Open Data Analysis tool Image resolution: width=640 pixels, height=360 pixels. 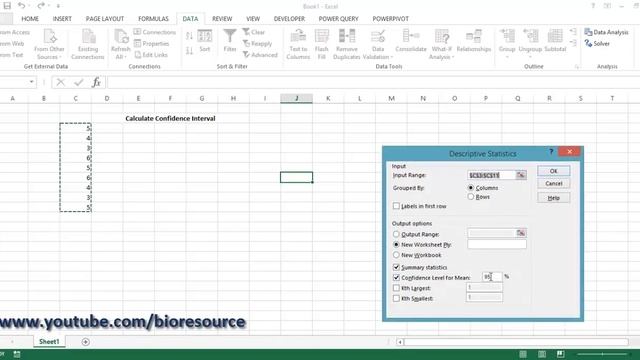click(607, 32)
